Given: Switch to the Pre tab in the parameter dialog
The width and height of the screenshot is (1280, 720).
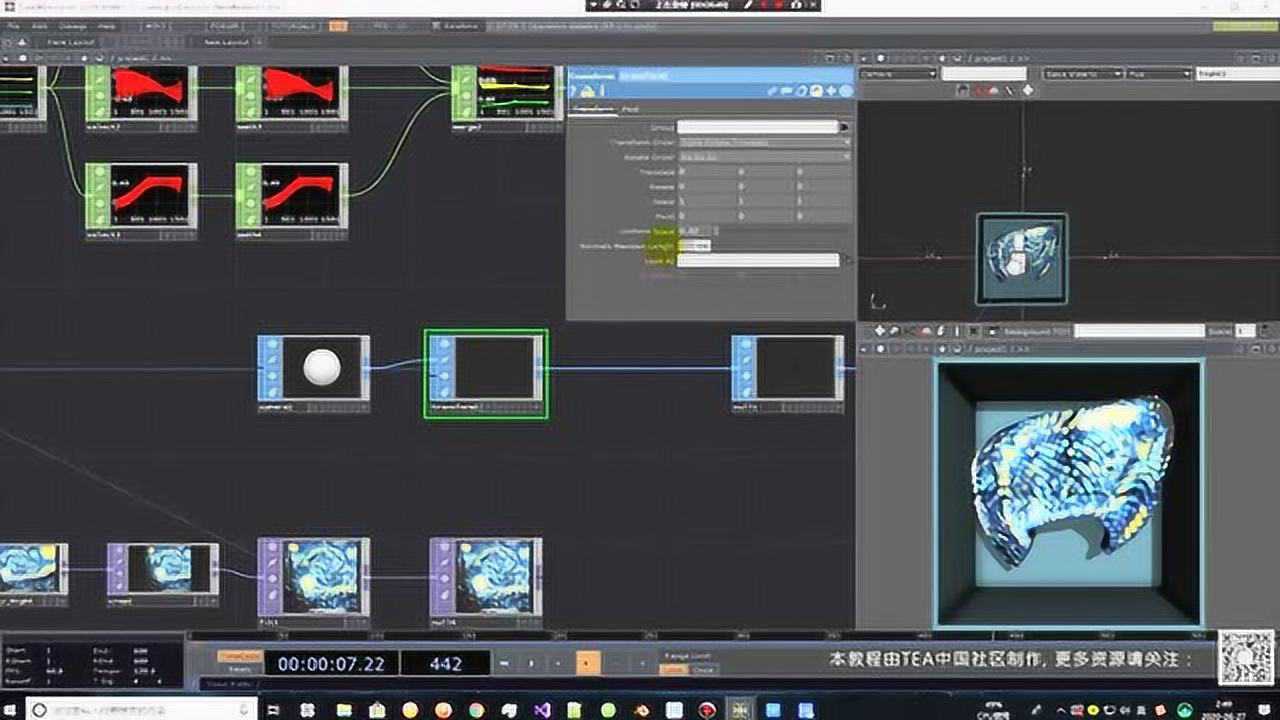Looking at the screenshot, I should click(x=628, y=110).
